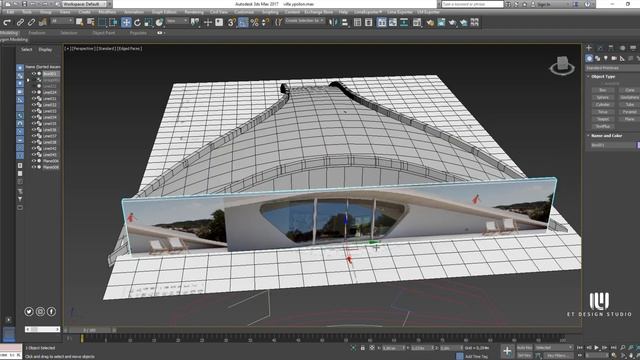Toggle visibility eye for Plane004
The height and width of the screenshot is (360, 640).
pos(34,161)
